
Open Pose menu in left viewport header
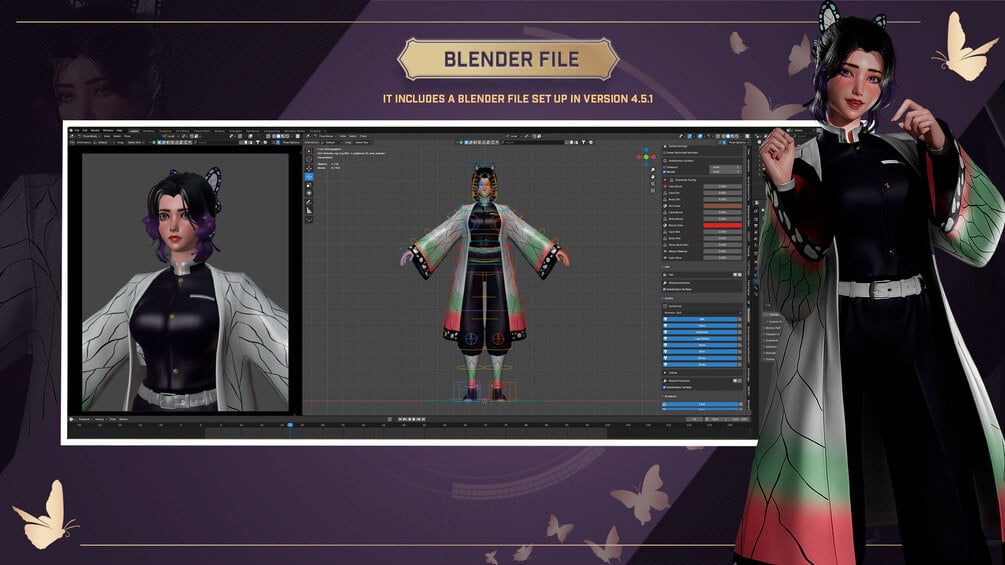tap(127, 136)
